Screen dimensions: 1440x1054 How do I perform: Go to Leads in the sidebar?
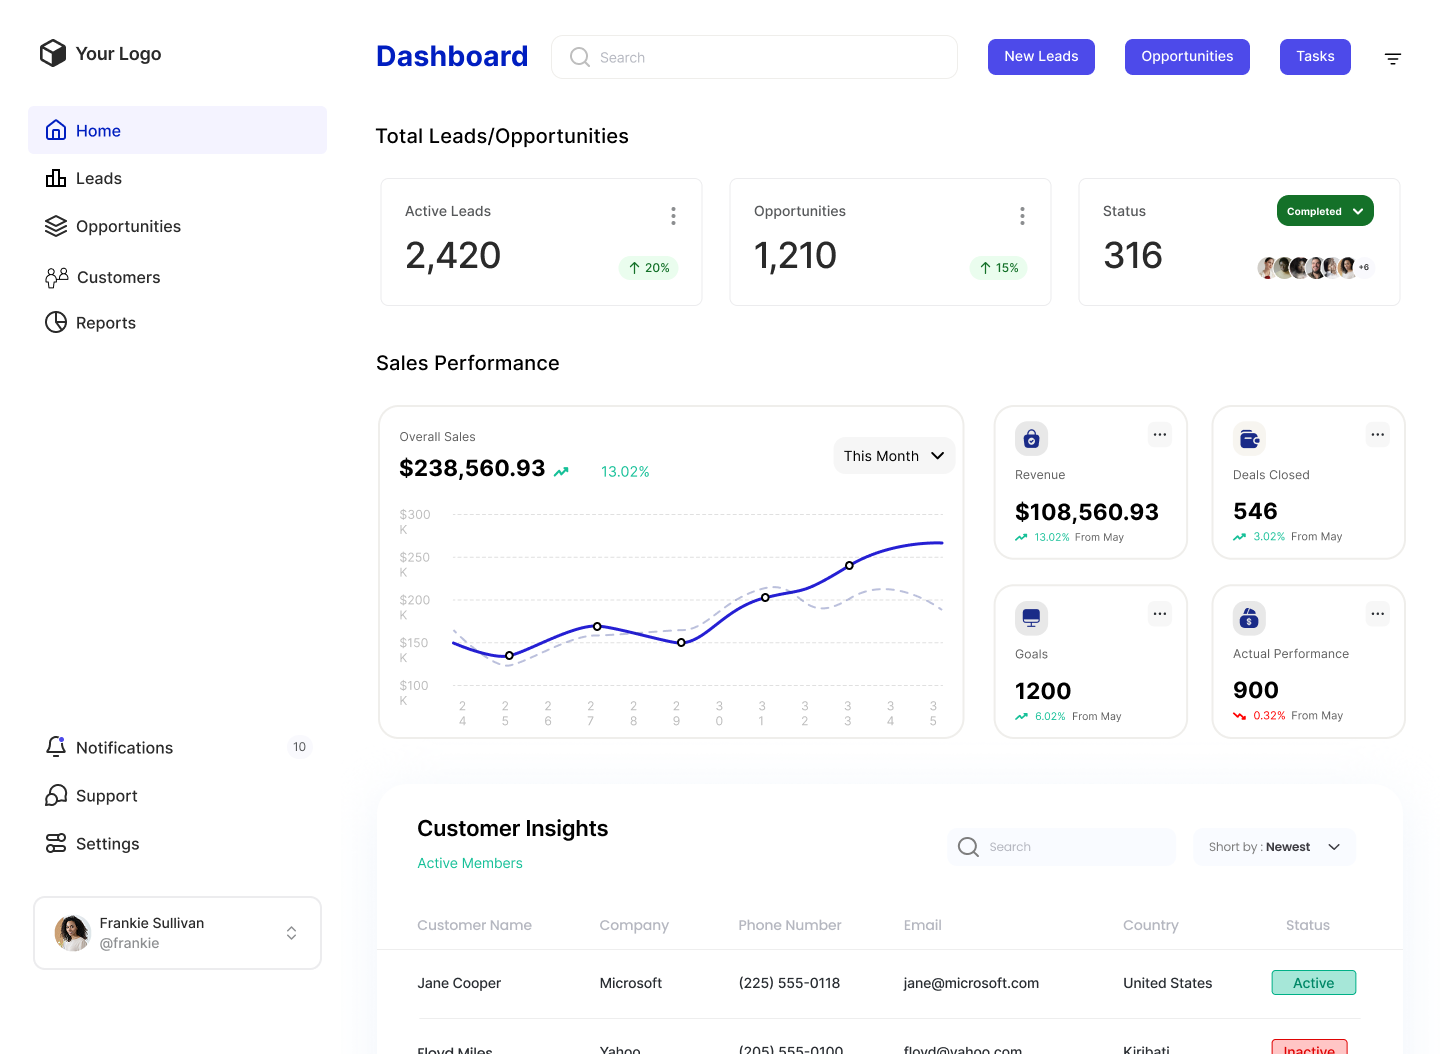pos(98,179)
